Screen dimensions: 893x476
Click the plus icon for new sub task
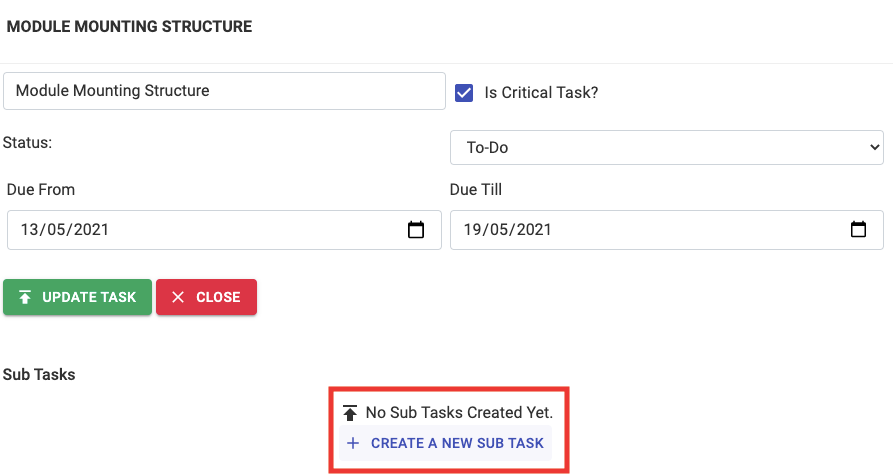coord(352,443)
